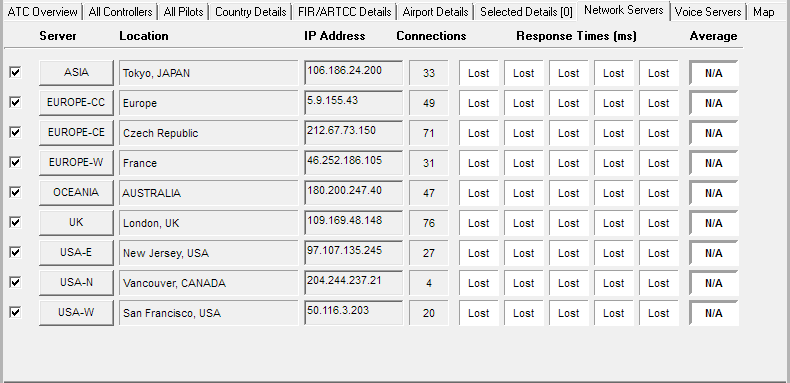Image resolution: width=790 pixels, height=383 pixels.
Task: Switch to the ATC Overview tab
Action: pos(42,12)
